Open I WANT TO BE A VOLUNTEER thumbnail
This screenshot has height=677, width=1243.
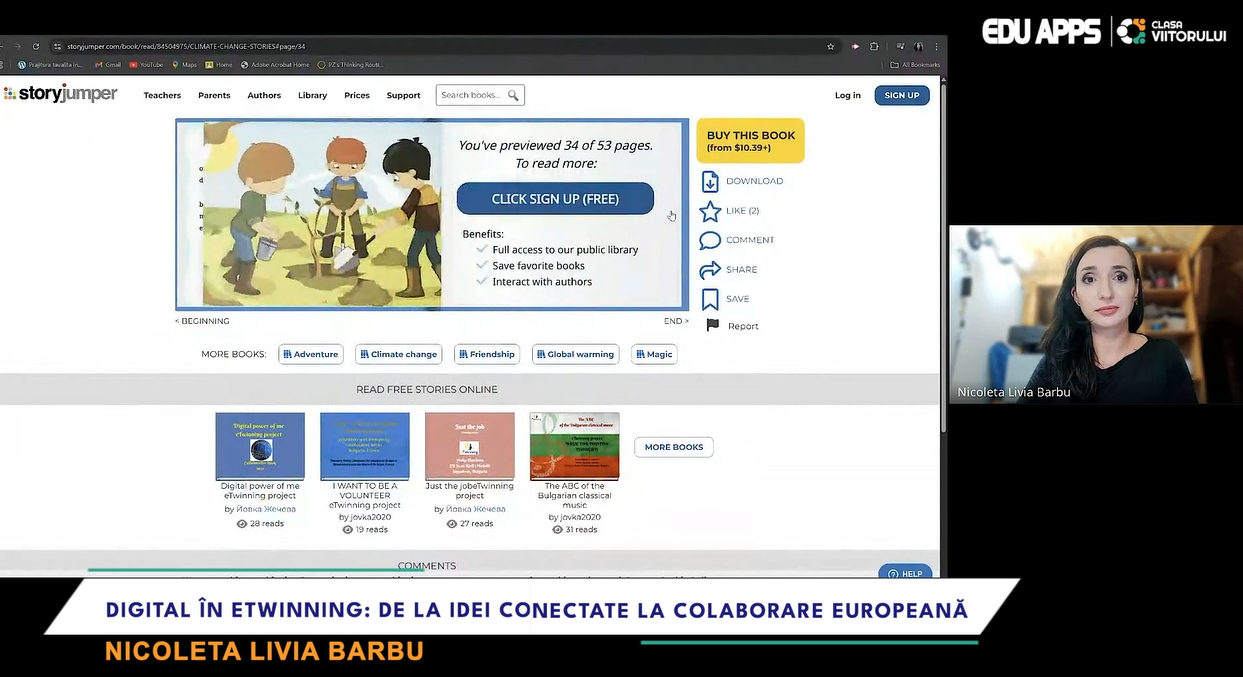(x=365, y=446)
